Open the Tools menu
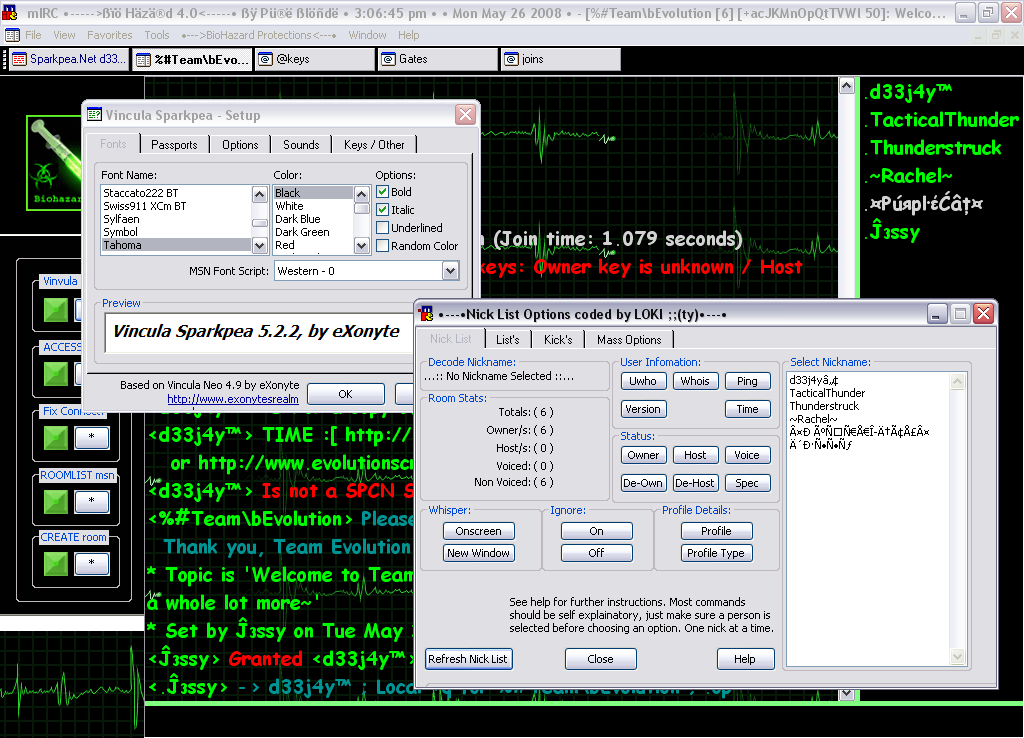This screenshot has height=738, width=1024. (x=157, y=35)
